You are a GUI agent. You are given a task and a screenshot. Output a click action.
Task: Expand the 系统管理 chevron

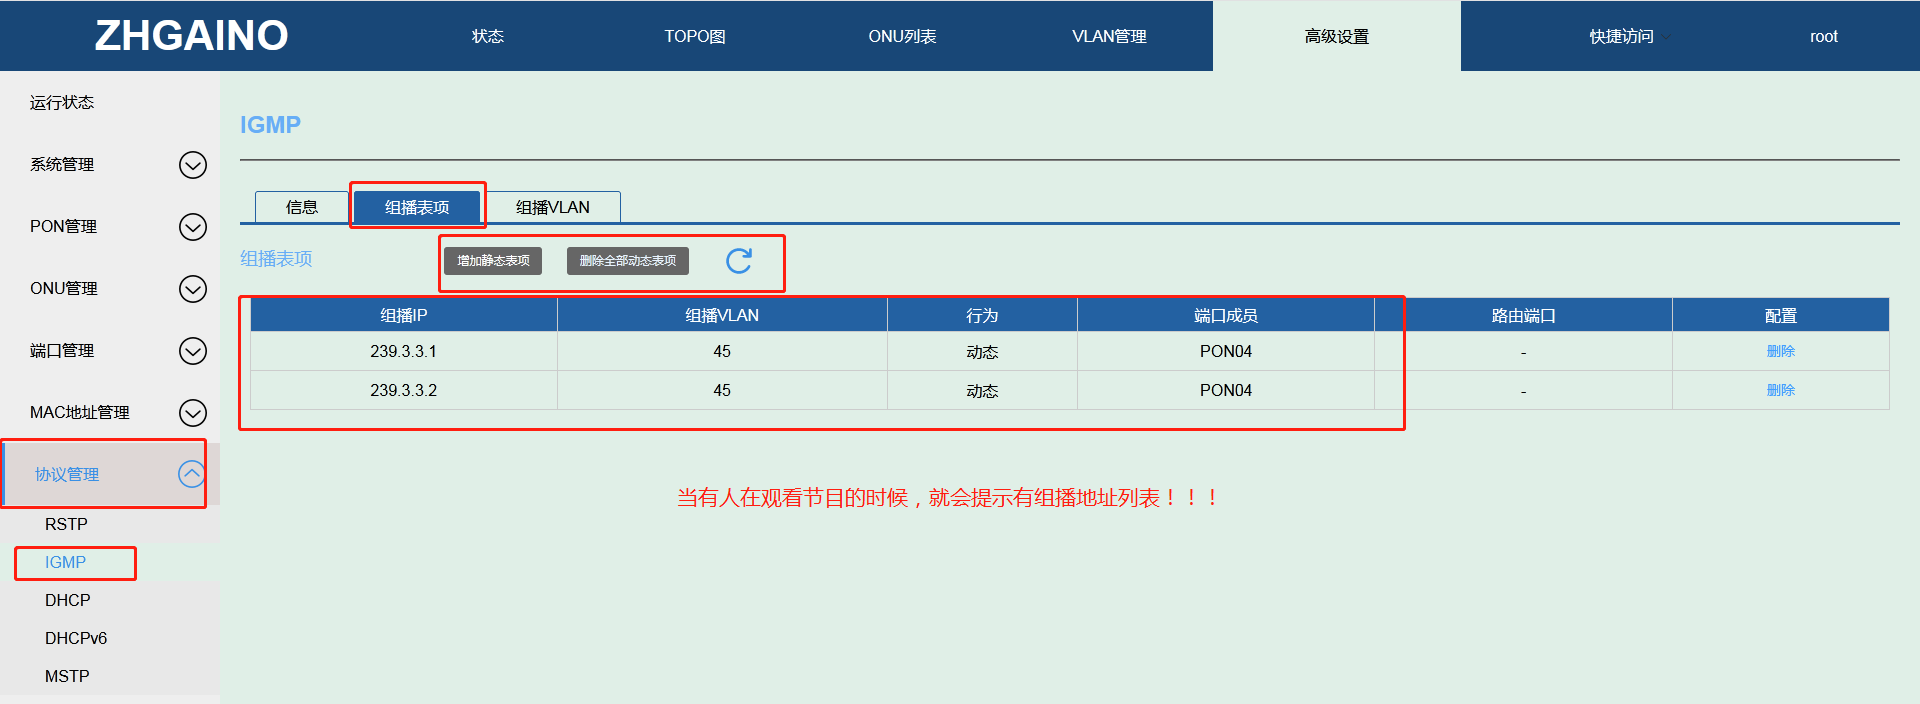point(192,165)
